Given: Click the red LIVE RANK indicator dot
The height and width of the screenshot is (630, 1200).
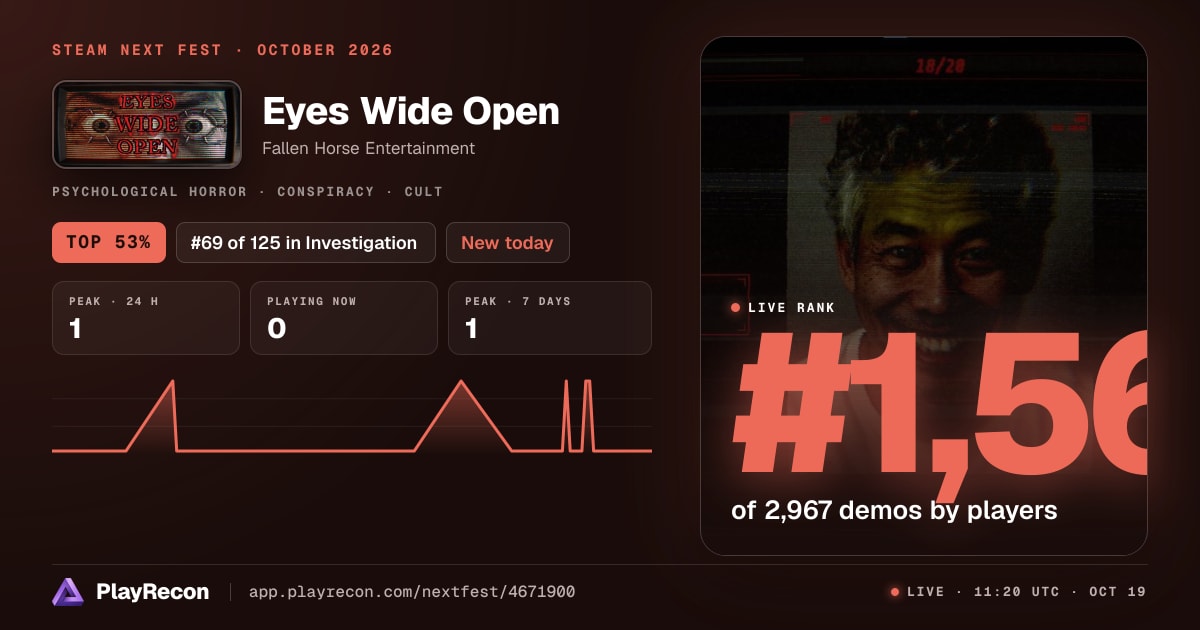Looking at the screenshot, I should point(736,308).
